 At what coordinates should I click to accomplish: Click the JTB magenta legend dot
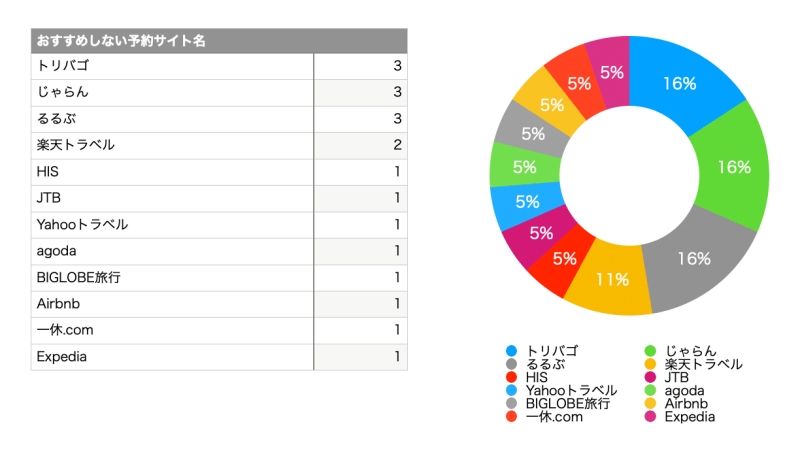[650, 377]
